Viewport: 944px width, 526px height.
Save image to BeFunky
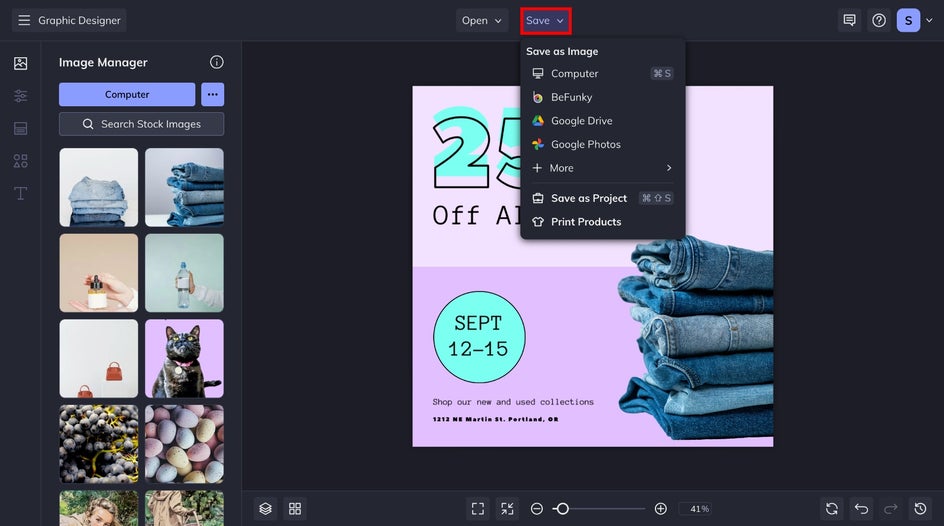click(602, 97)
